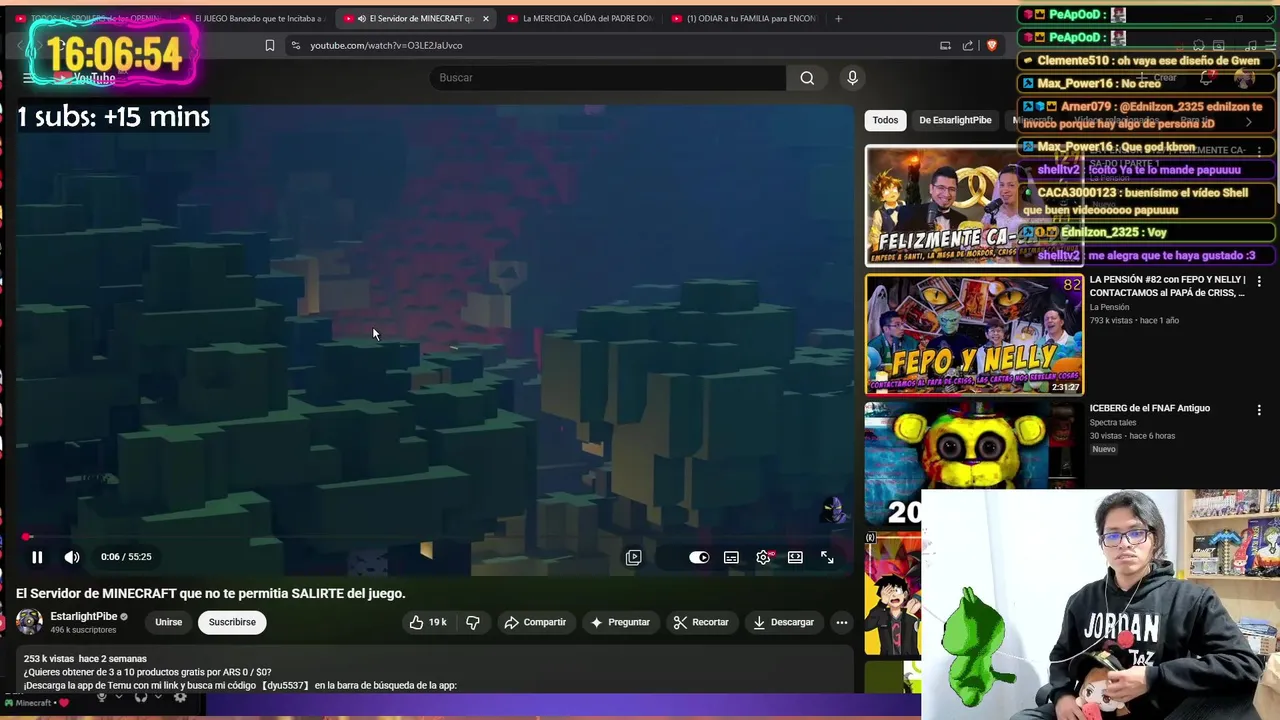
Task: Switch to 'El JUEGO Baneado' browser tab
Action: (251, 18)
